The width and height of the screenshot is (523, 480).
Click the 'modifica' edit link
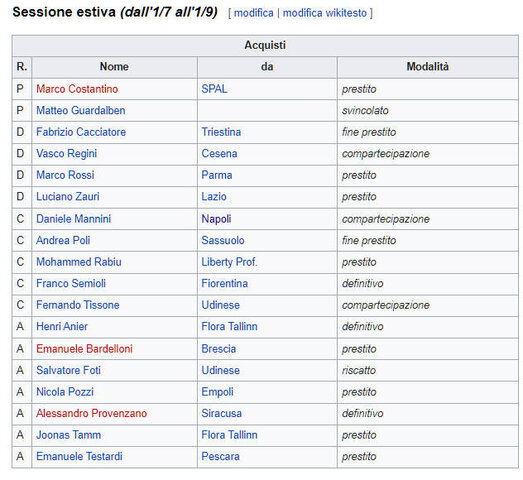click(253, 13)
